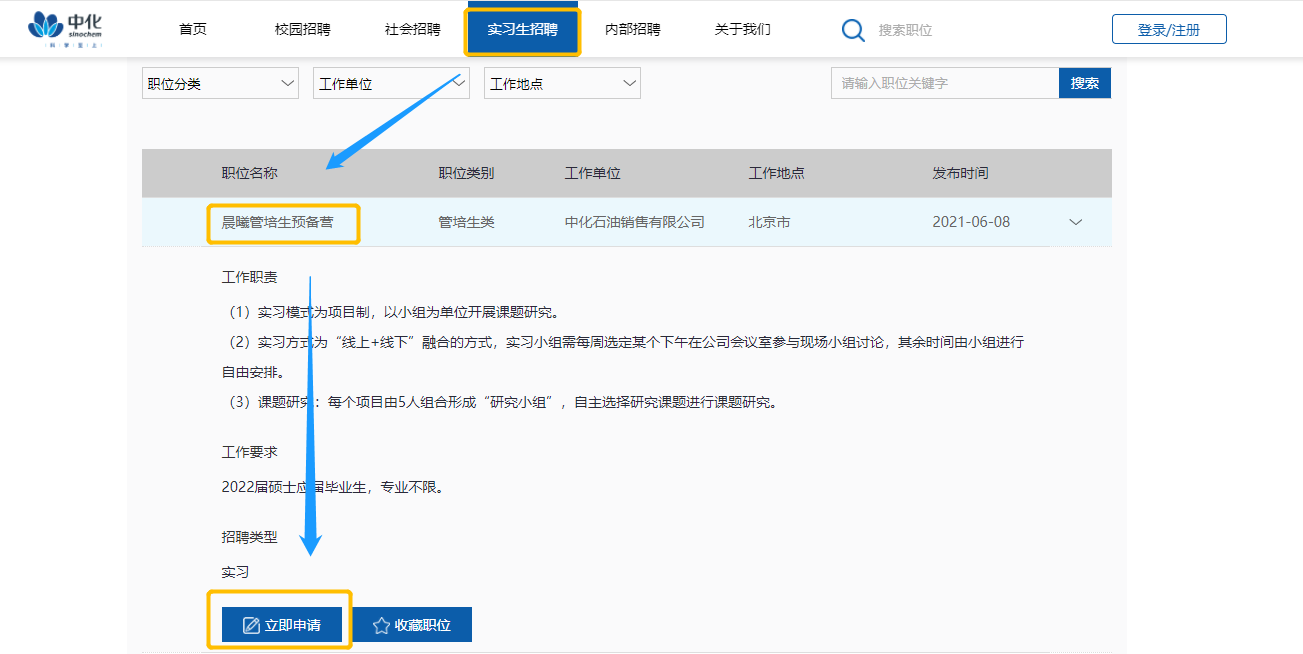Expand the 职位分类 dropdown
Viewport: 1303px width, 654px height.
[x=220, y=83]
